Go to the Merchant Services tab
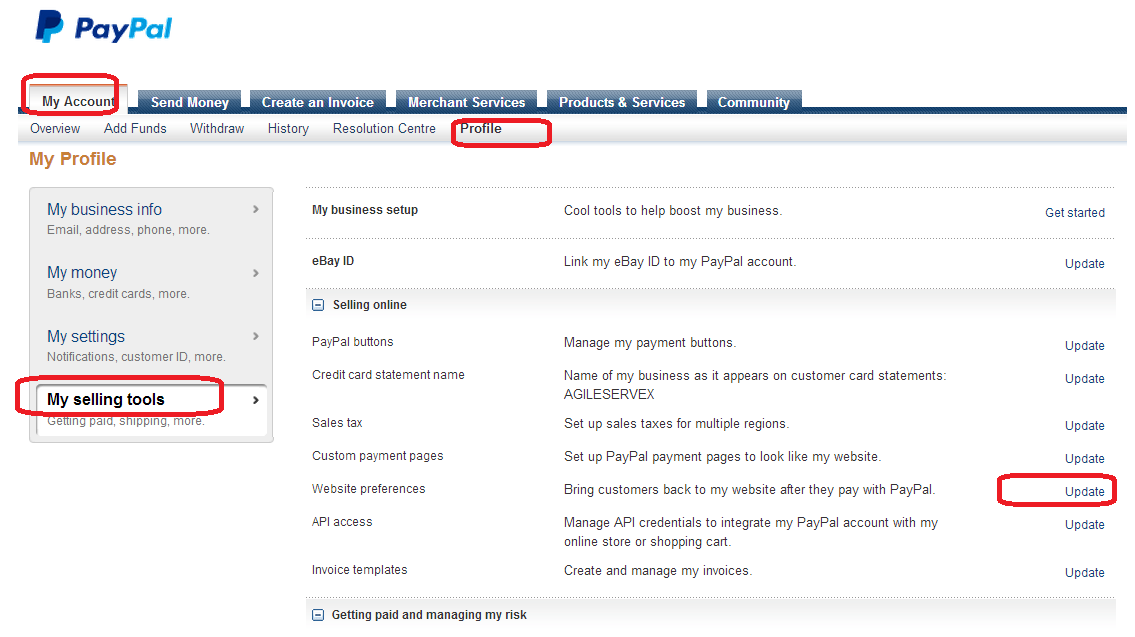Screen dimensions: 1135x637 pyautogui.click(x=467, y=102)
